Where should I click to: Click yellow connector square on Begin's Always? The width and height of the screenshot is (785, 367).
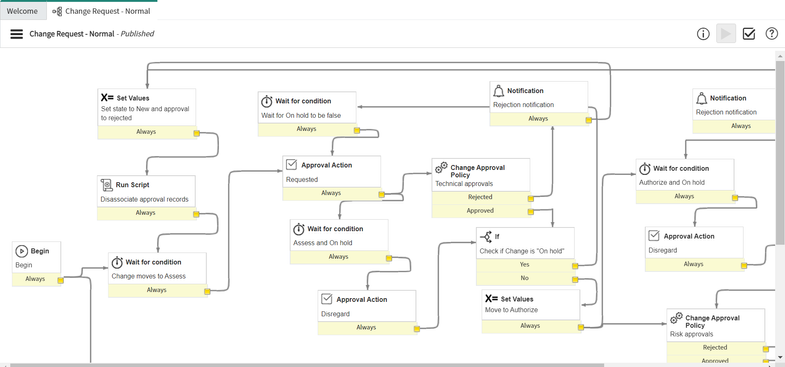(x=61, y=280)
